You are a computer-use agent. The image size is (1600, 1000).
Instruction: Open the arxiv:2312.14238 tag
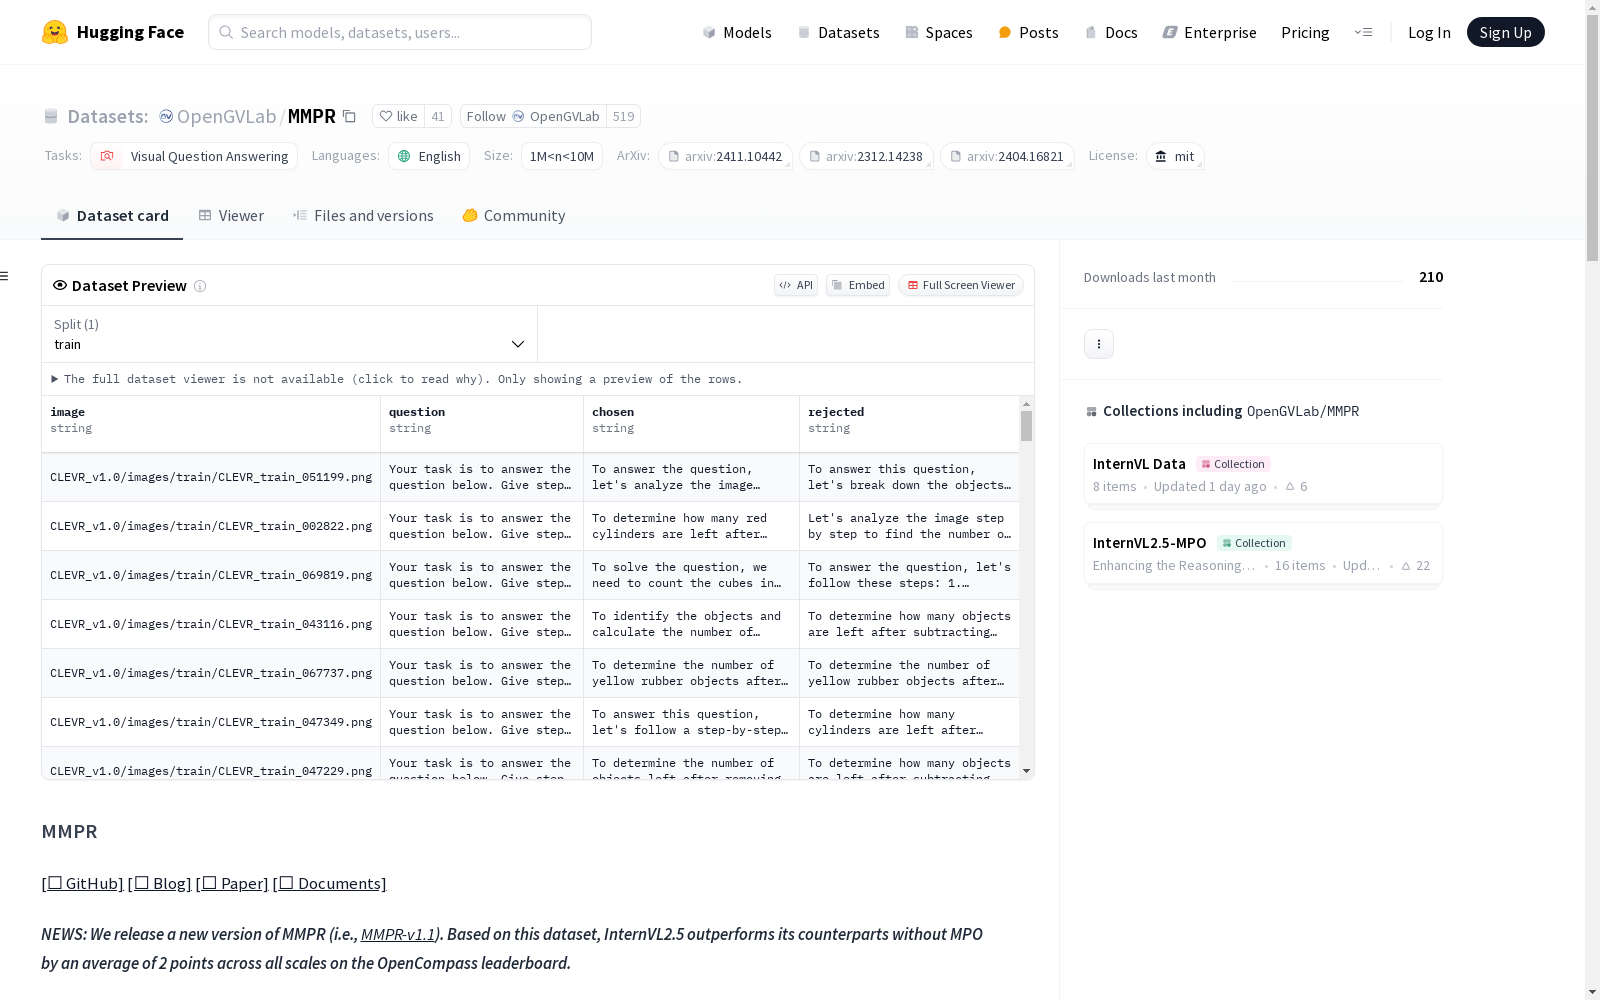866,156
